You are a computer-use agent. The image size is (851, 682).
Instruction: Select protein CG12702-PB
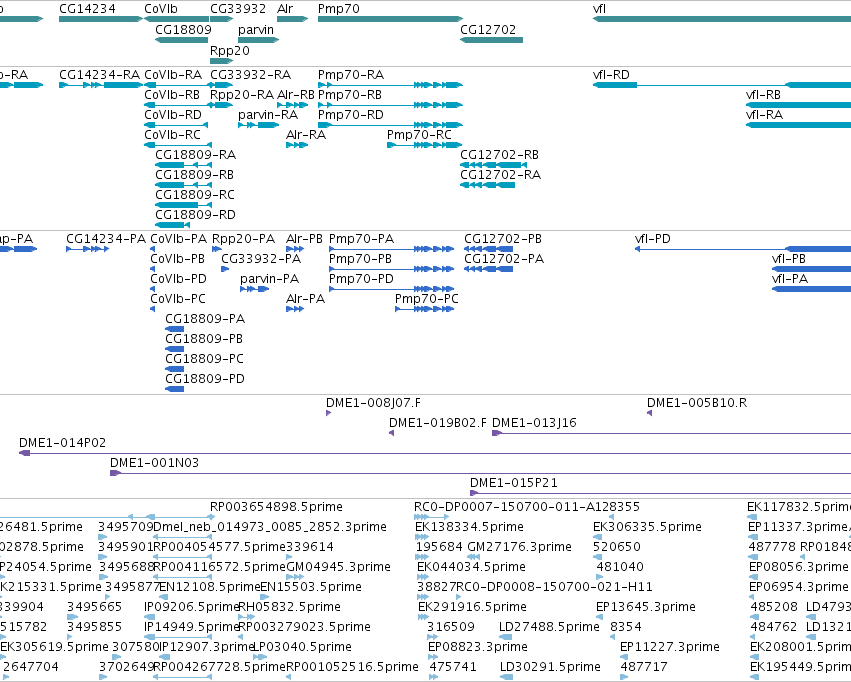coord(488,249)
